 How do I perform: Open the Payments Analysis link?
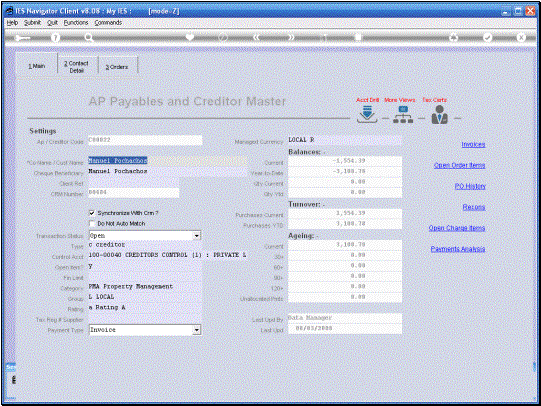458,249
